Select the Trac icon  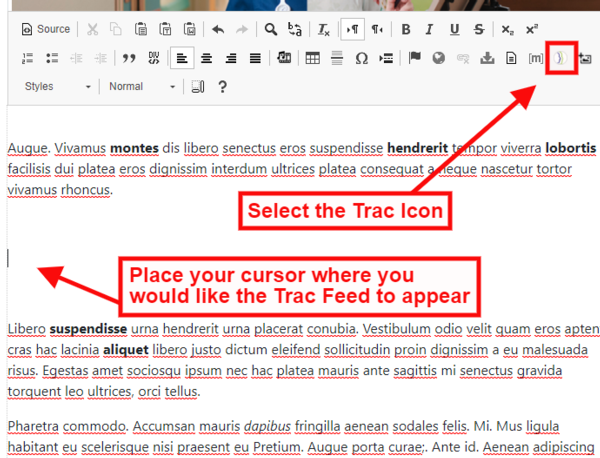click(561, 58)
